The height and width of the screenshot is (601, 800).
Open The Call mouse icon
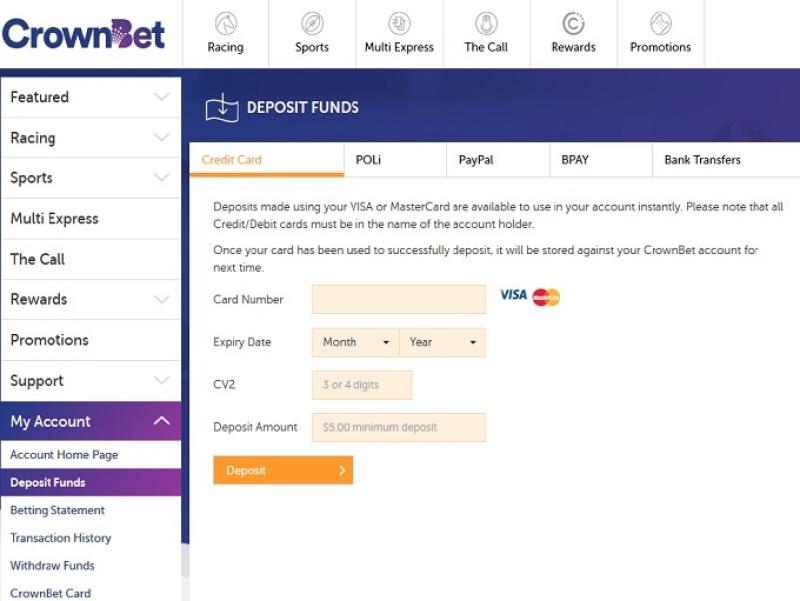[x=486, y=23]
